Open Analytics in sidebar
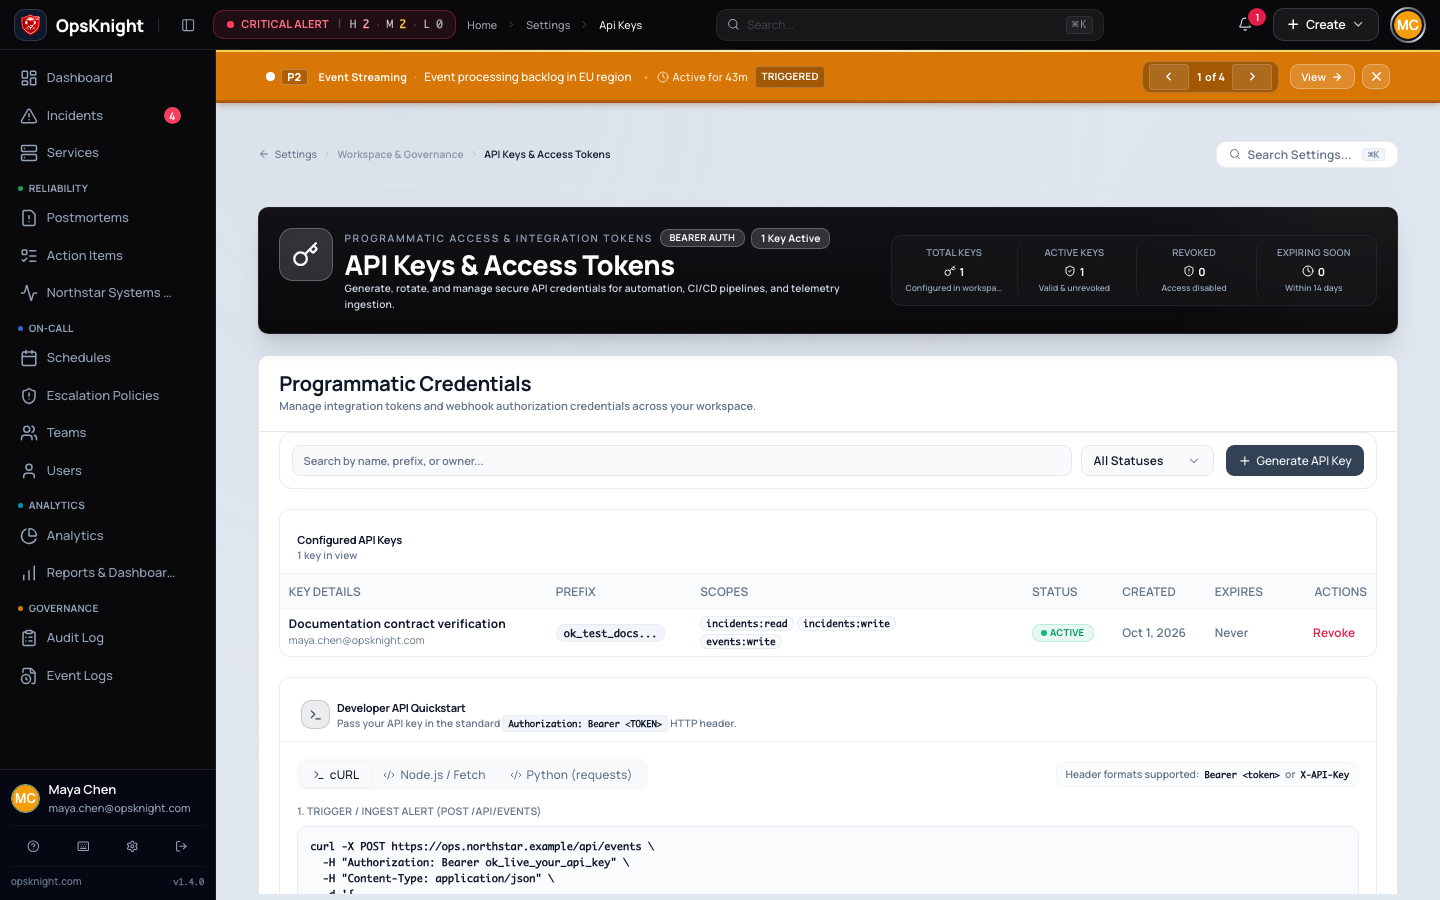This screenshot has width=1440, height=900. pos(108,536)
